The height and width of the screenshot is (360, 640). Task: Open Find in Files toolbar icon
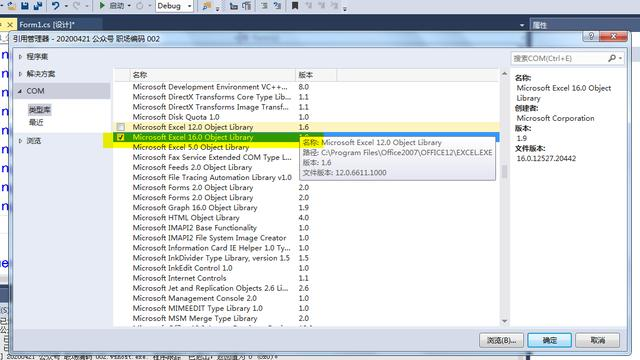click(207, 6)
